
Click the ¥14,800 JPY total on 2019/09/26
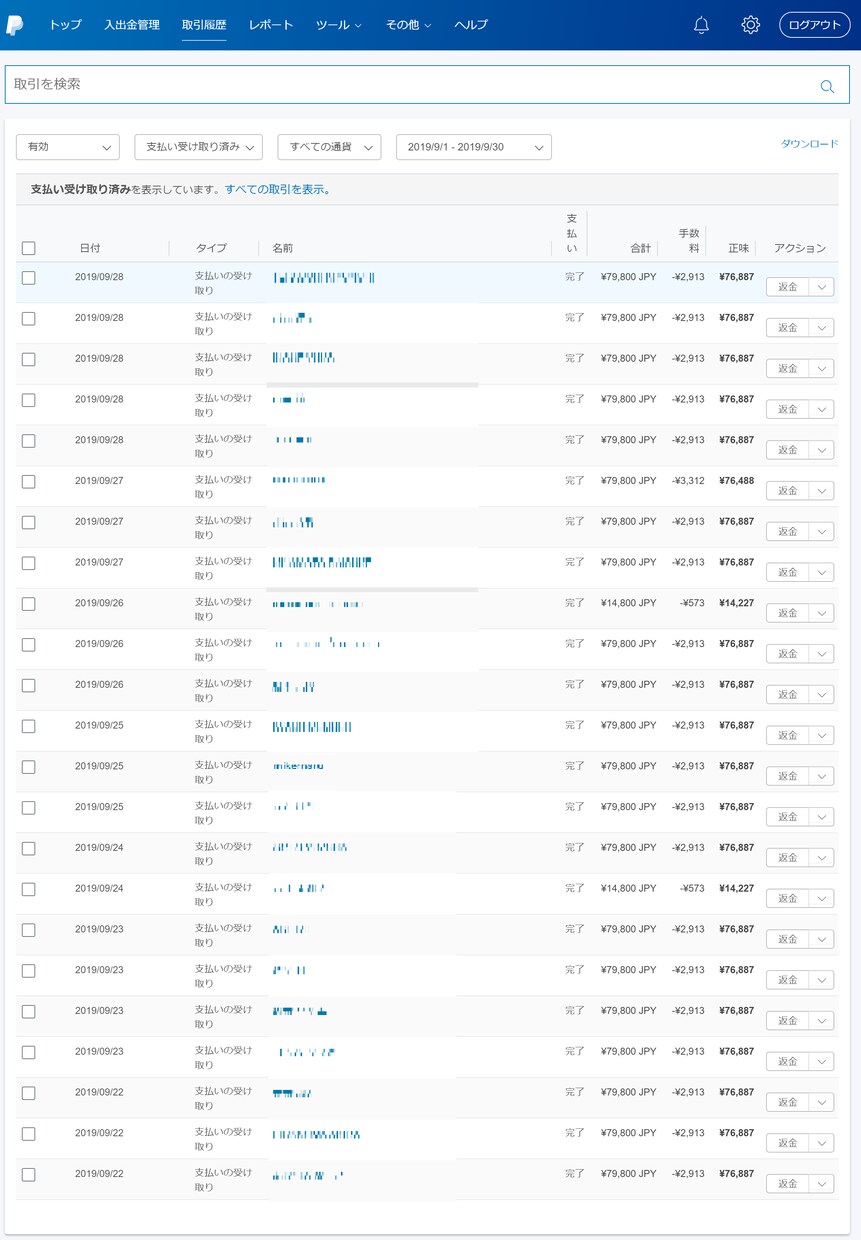tap(629, 603)
